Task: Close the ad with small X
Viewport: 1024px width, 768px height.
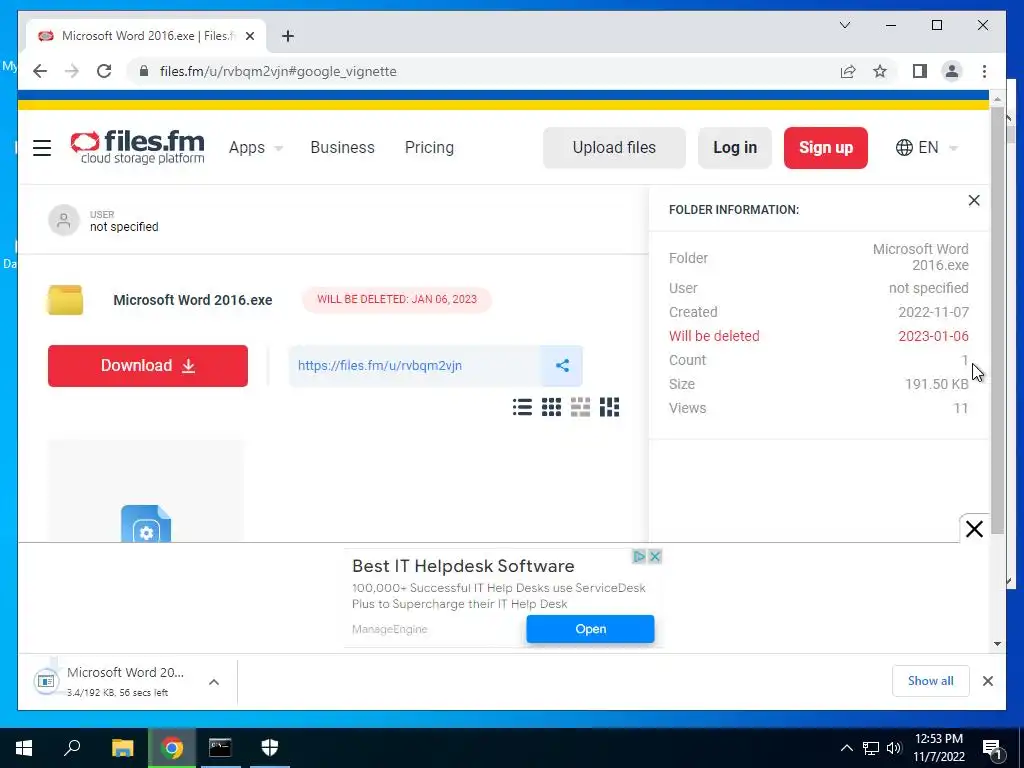Action: coord(655,556)
